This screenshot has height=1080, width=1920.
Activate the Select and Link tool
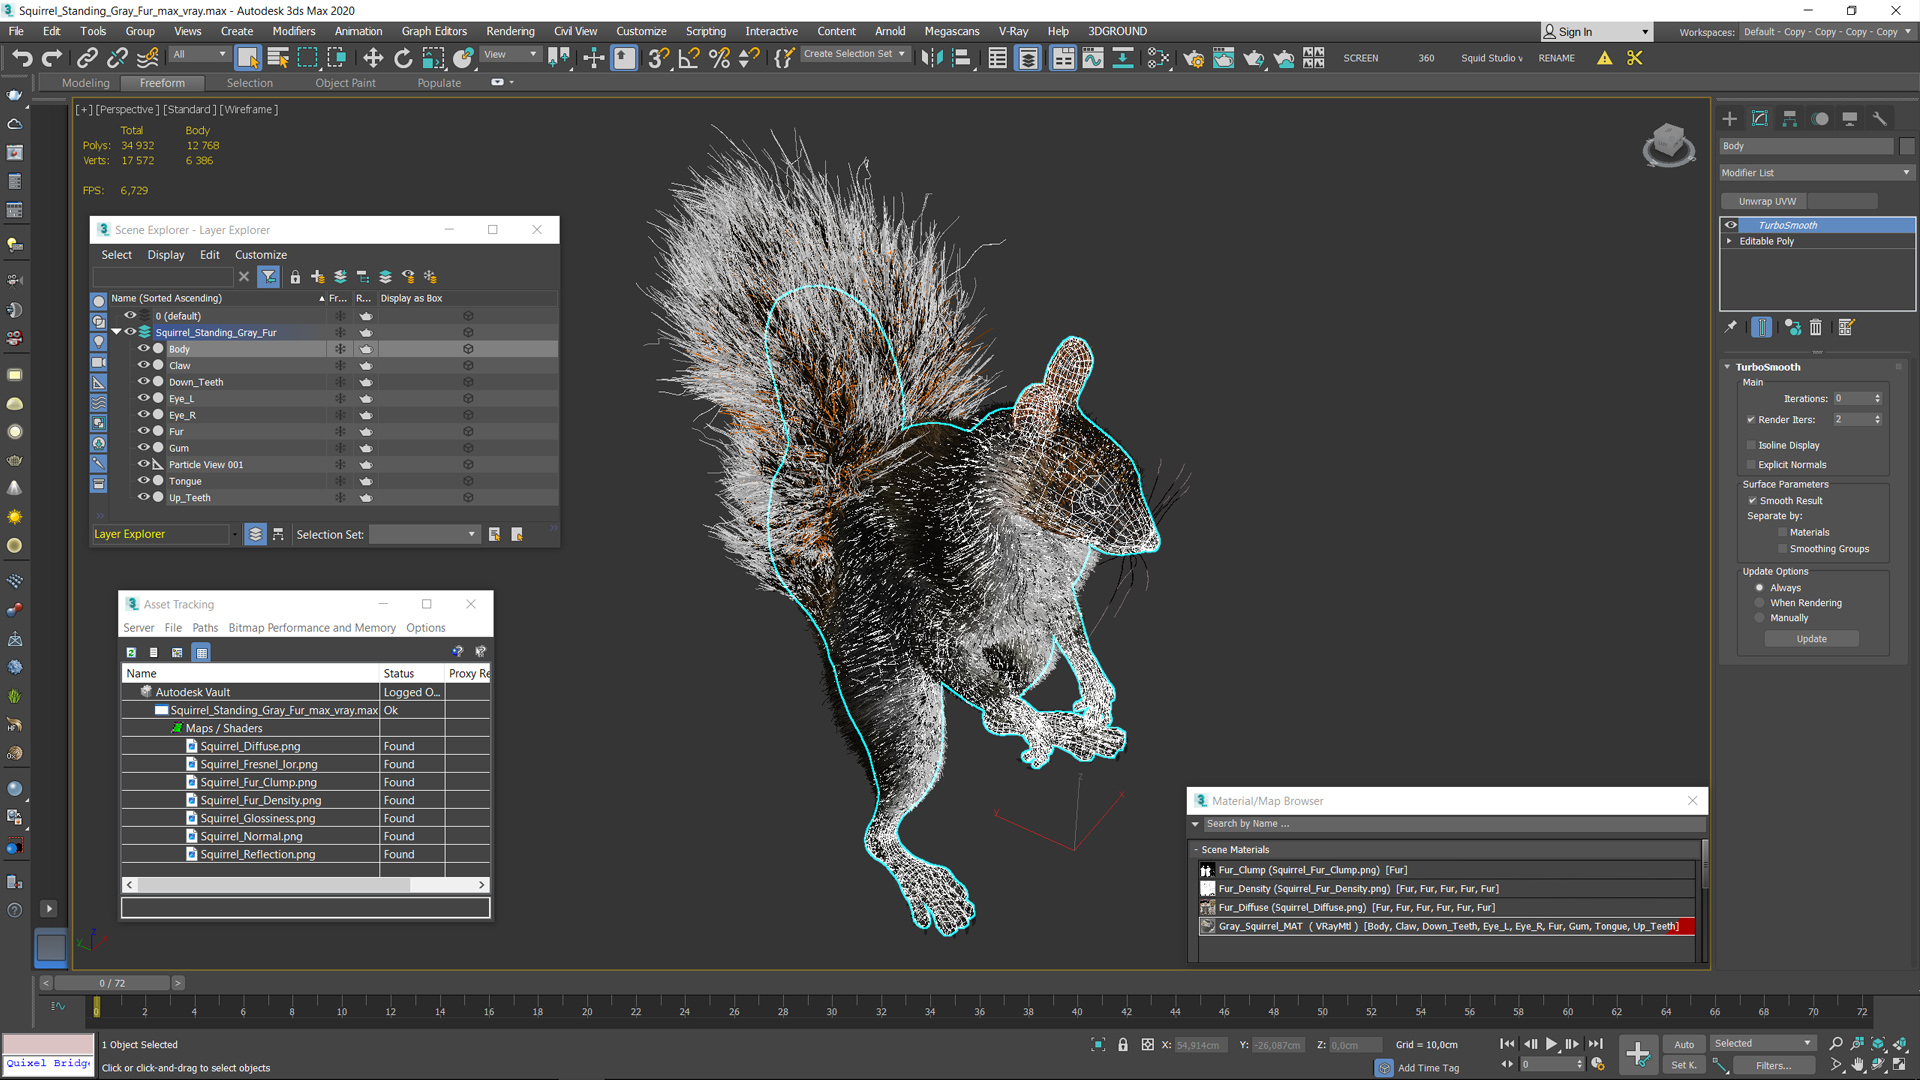click(87, 58)
